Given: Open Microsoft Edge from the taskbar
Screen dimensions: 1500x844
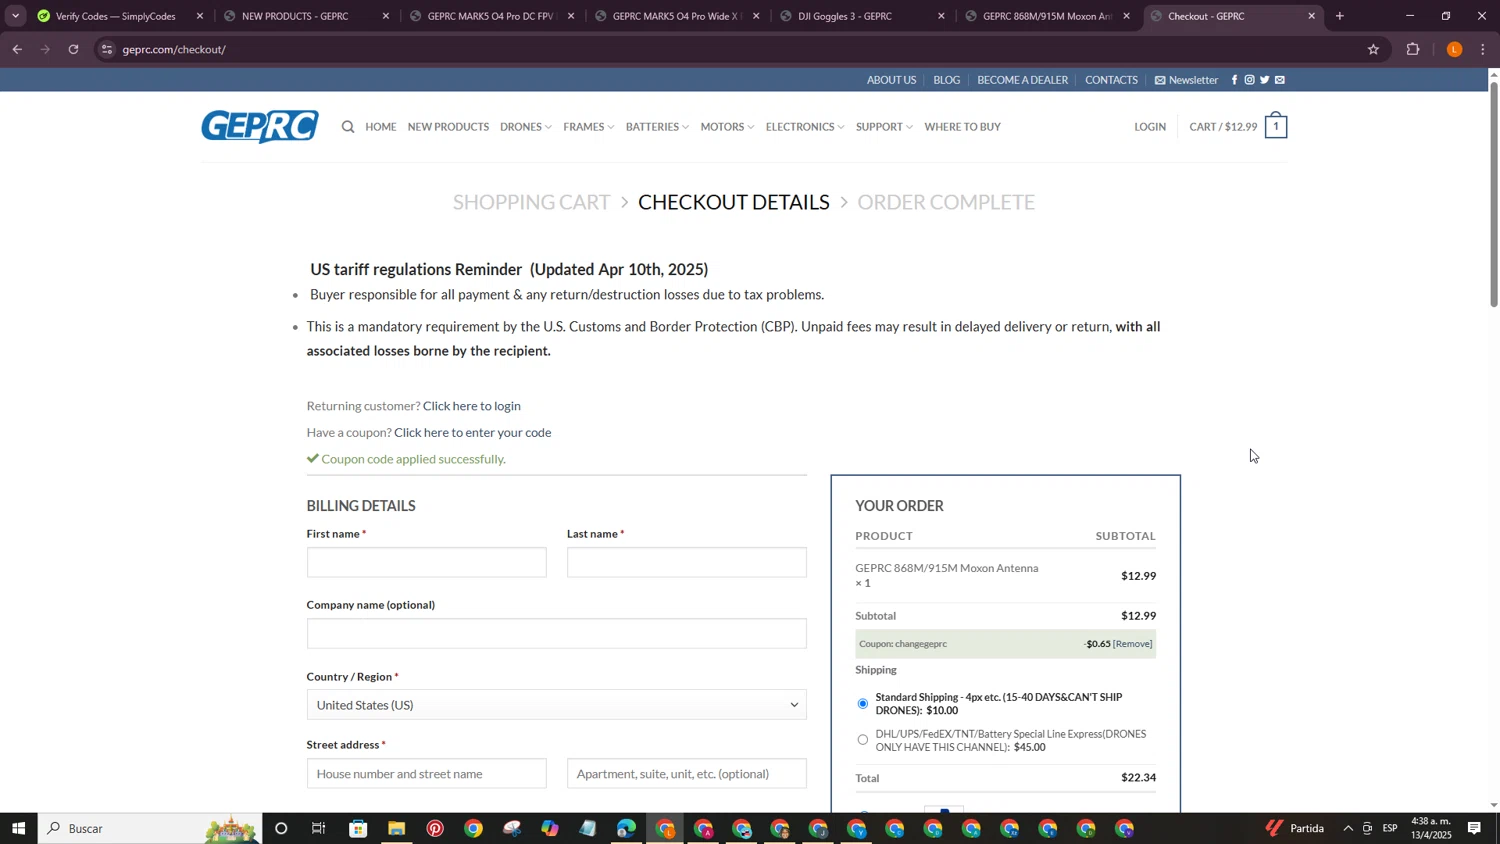Looking at the screenshot, I should (626, 829).
